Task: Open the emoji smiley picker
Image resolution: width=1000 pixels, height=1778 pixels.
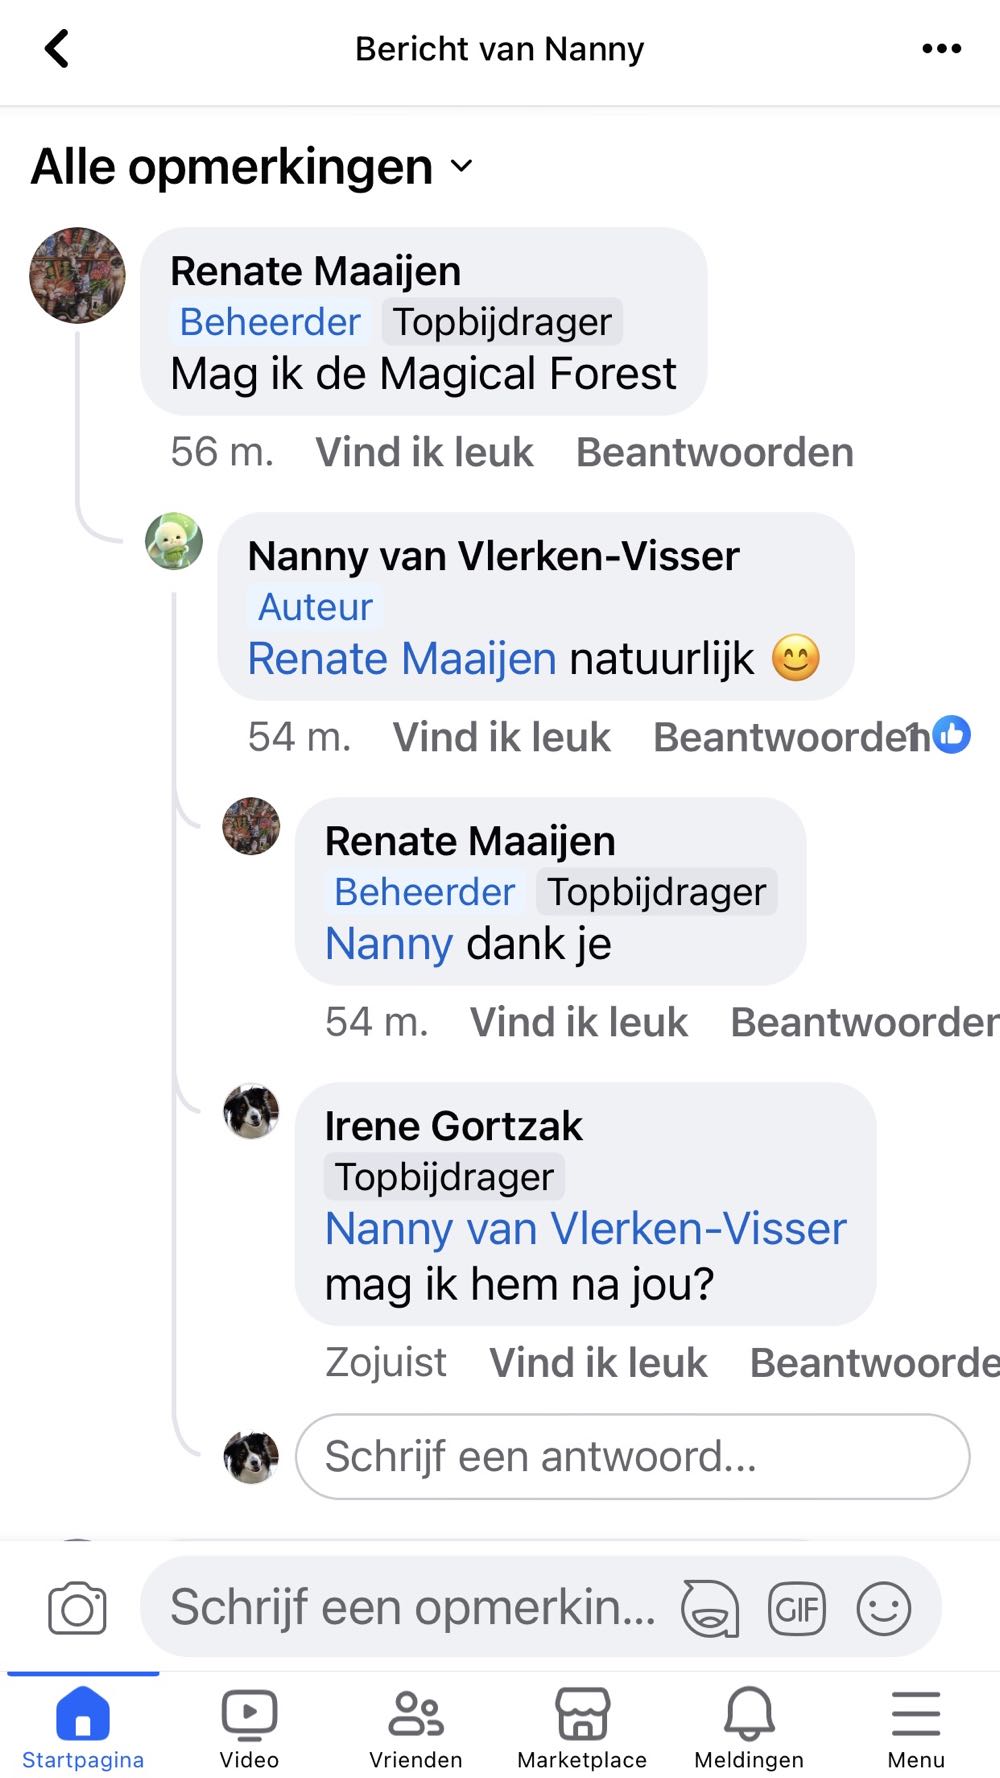Action: (884, 1609)
